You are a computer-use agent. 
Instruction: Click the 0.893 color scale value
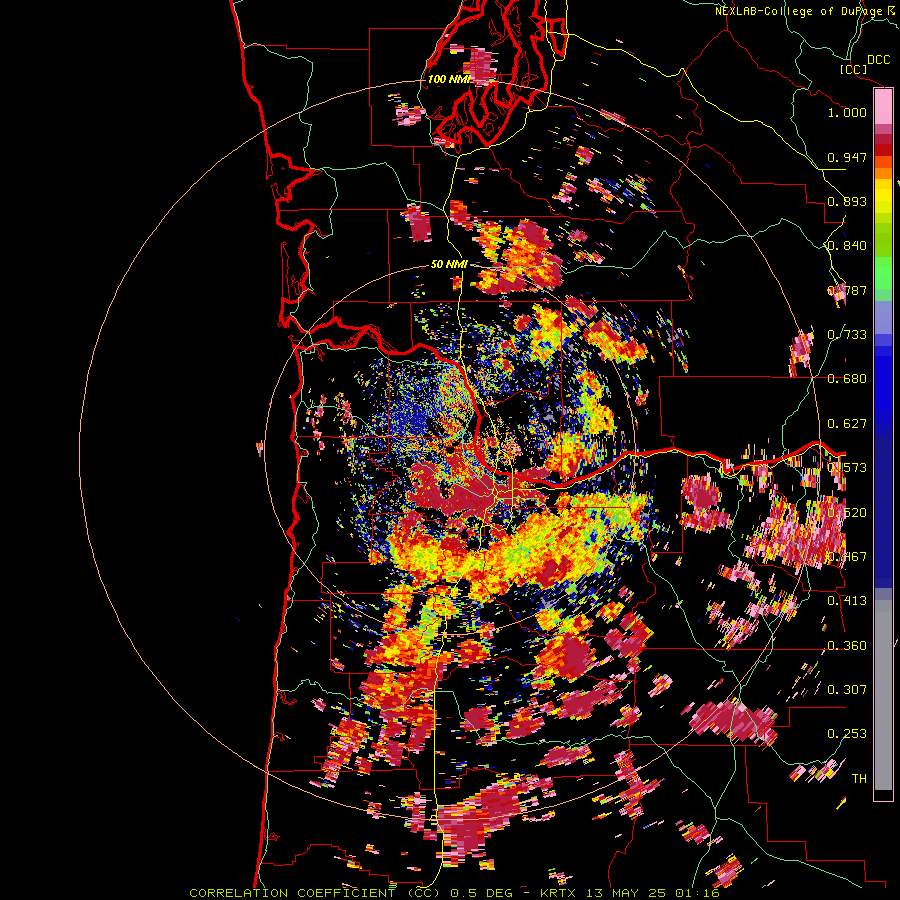point(847,201)
